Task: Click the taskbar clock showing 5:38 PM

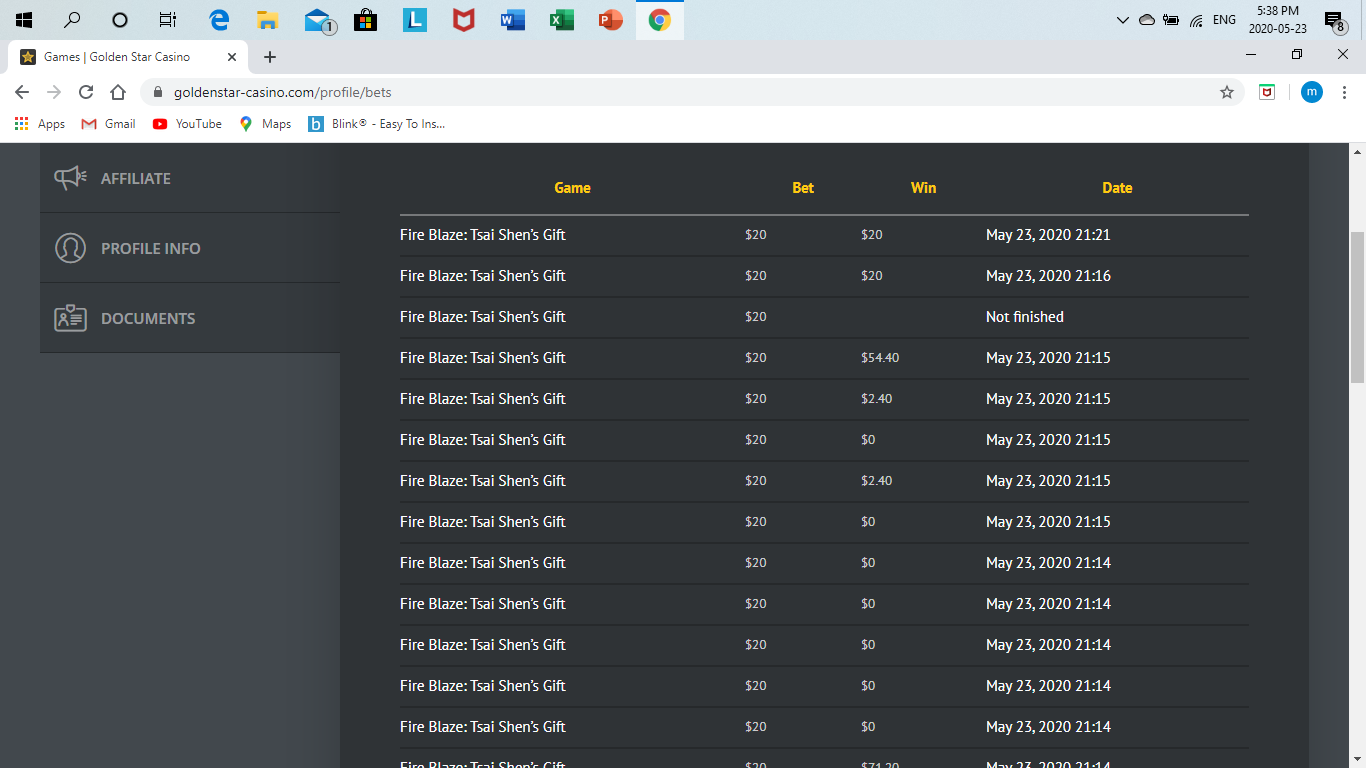Action: coord(1278,20)
